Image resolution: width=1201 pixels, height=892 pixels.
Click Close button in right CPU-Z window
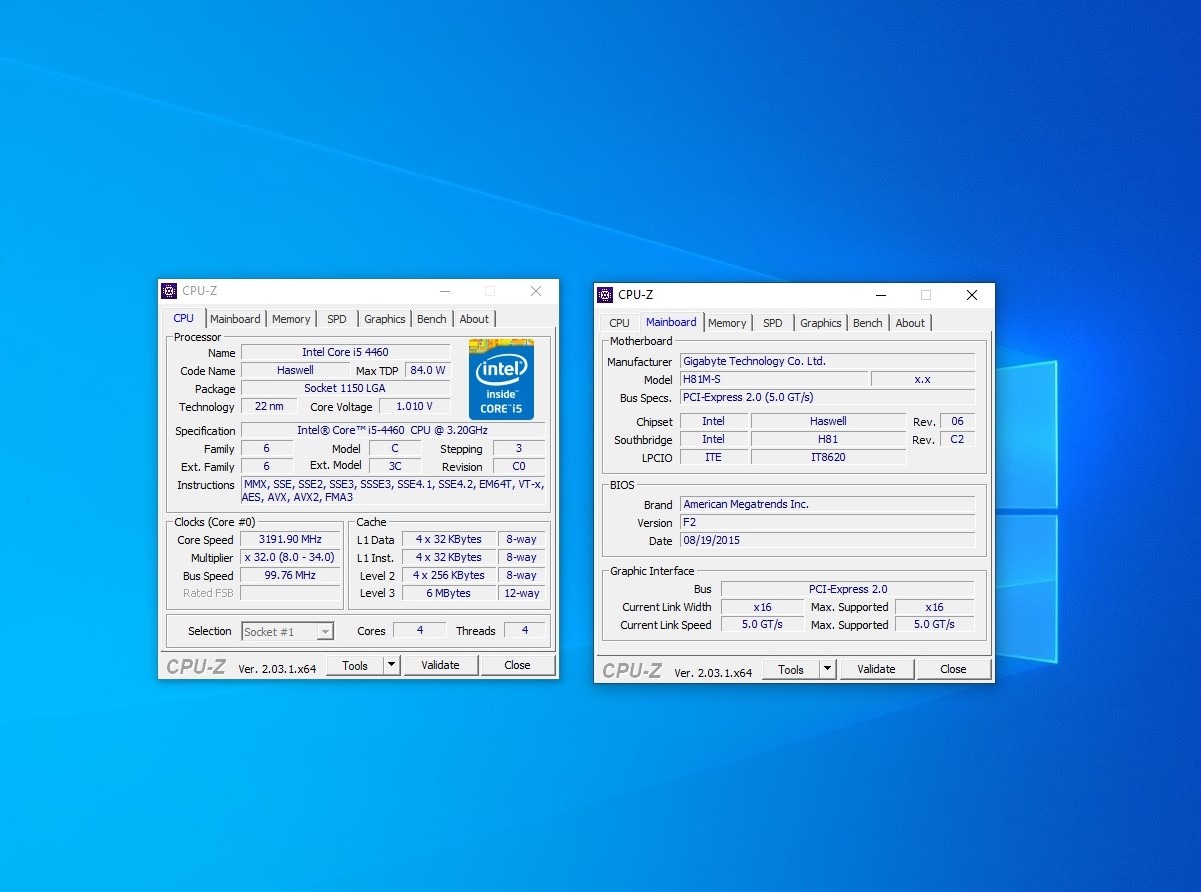[x=953, y=669]
